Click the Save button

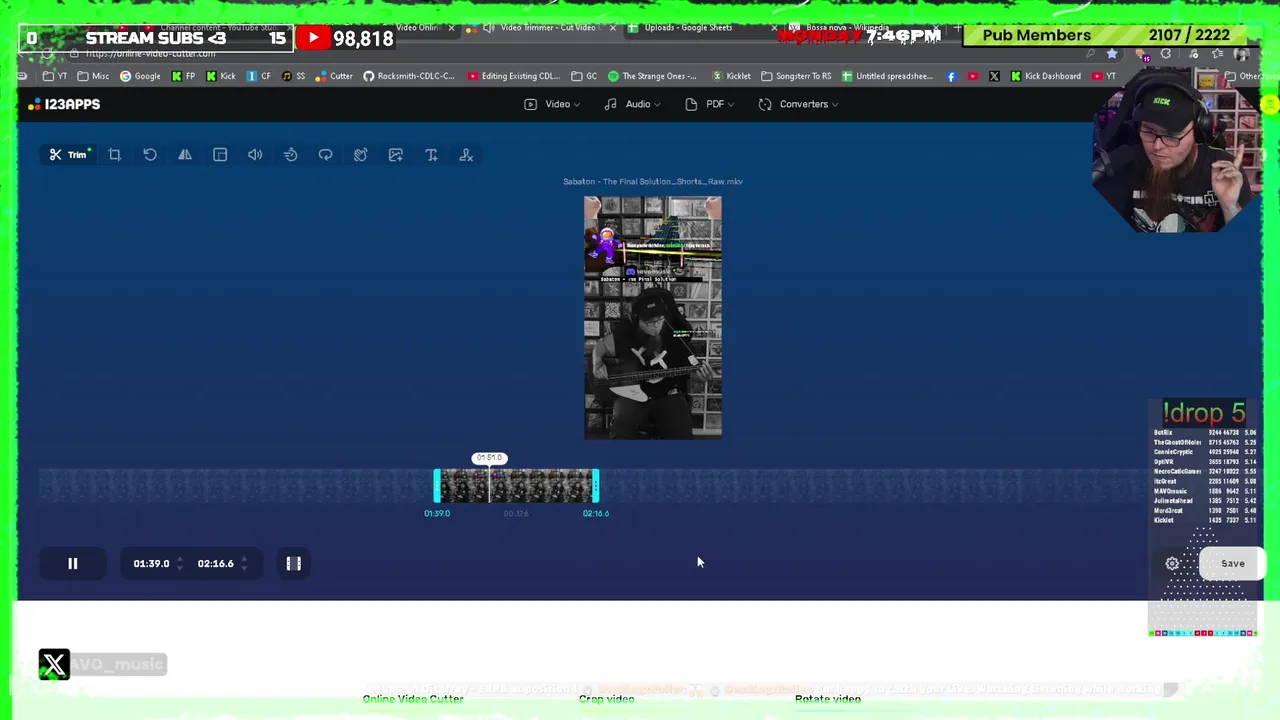(1232, 564)
